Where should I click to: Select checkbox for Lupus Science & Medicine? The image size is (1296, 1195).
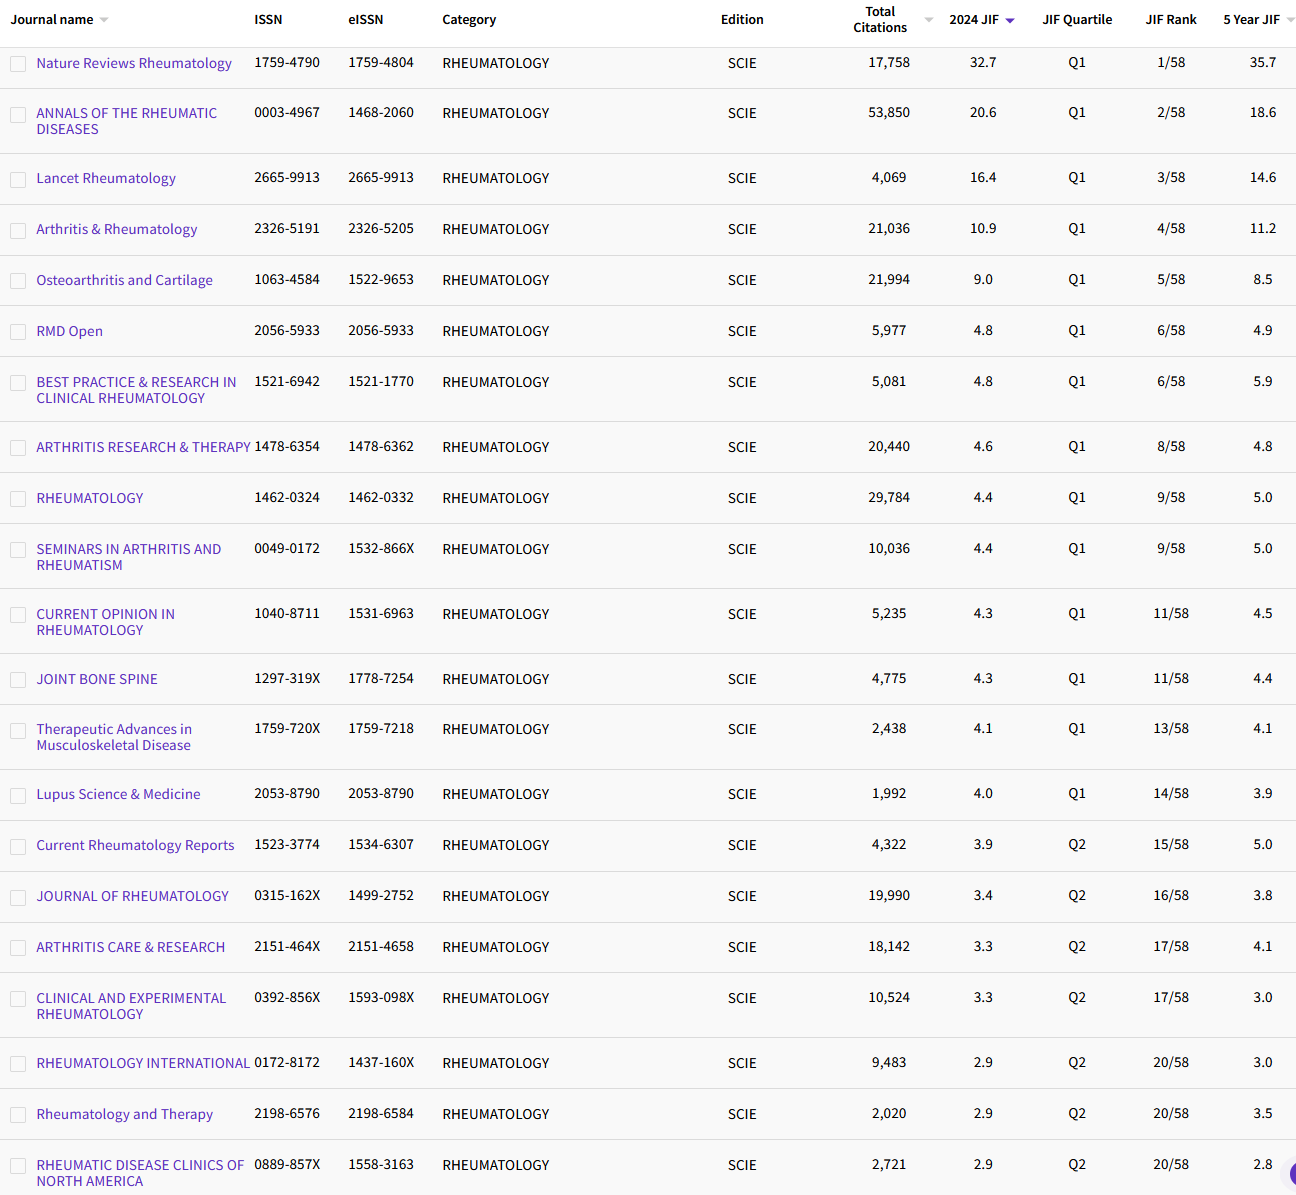point(18,796)
